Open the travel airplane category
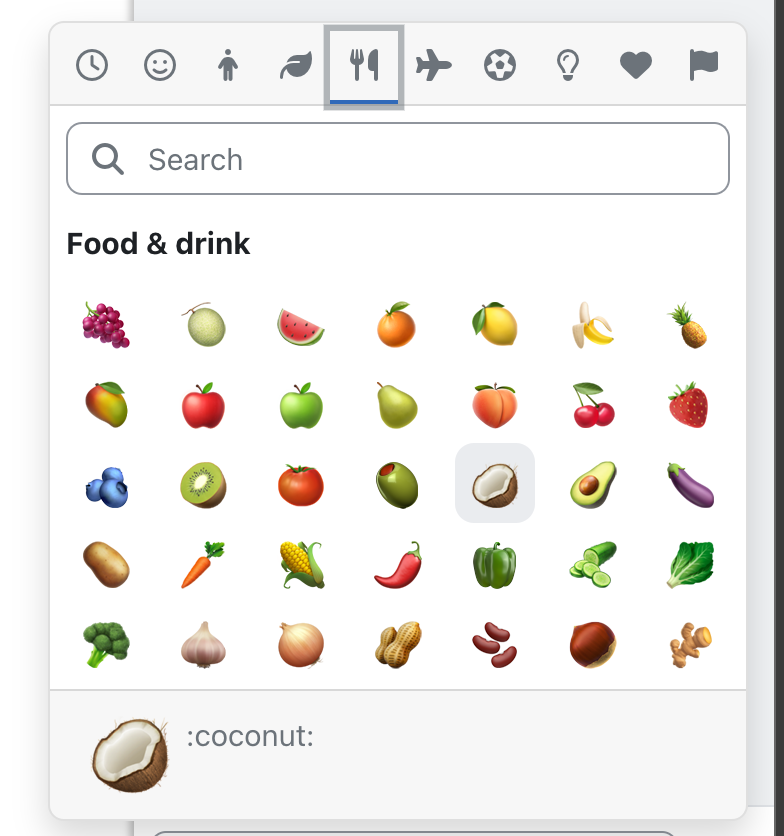 pos(433,65)
